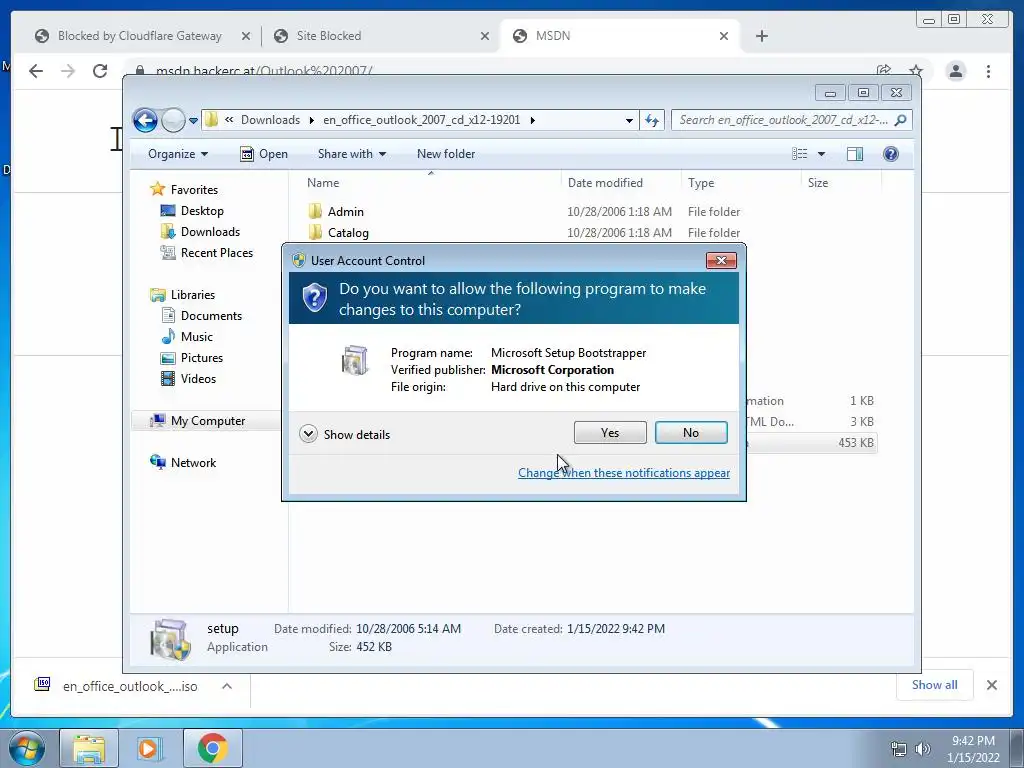Open Desktop in navigation pane
This screenshot has height=768, width=1024.
[x=202, y=211]
